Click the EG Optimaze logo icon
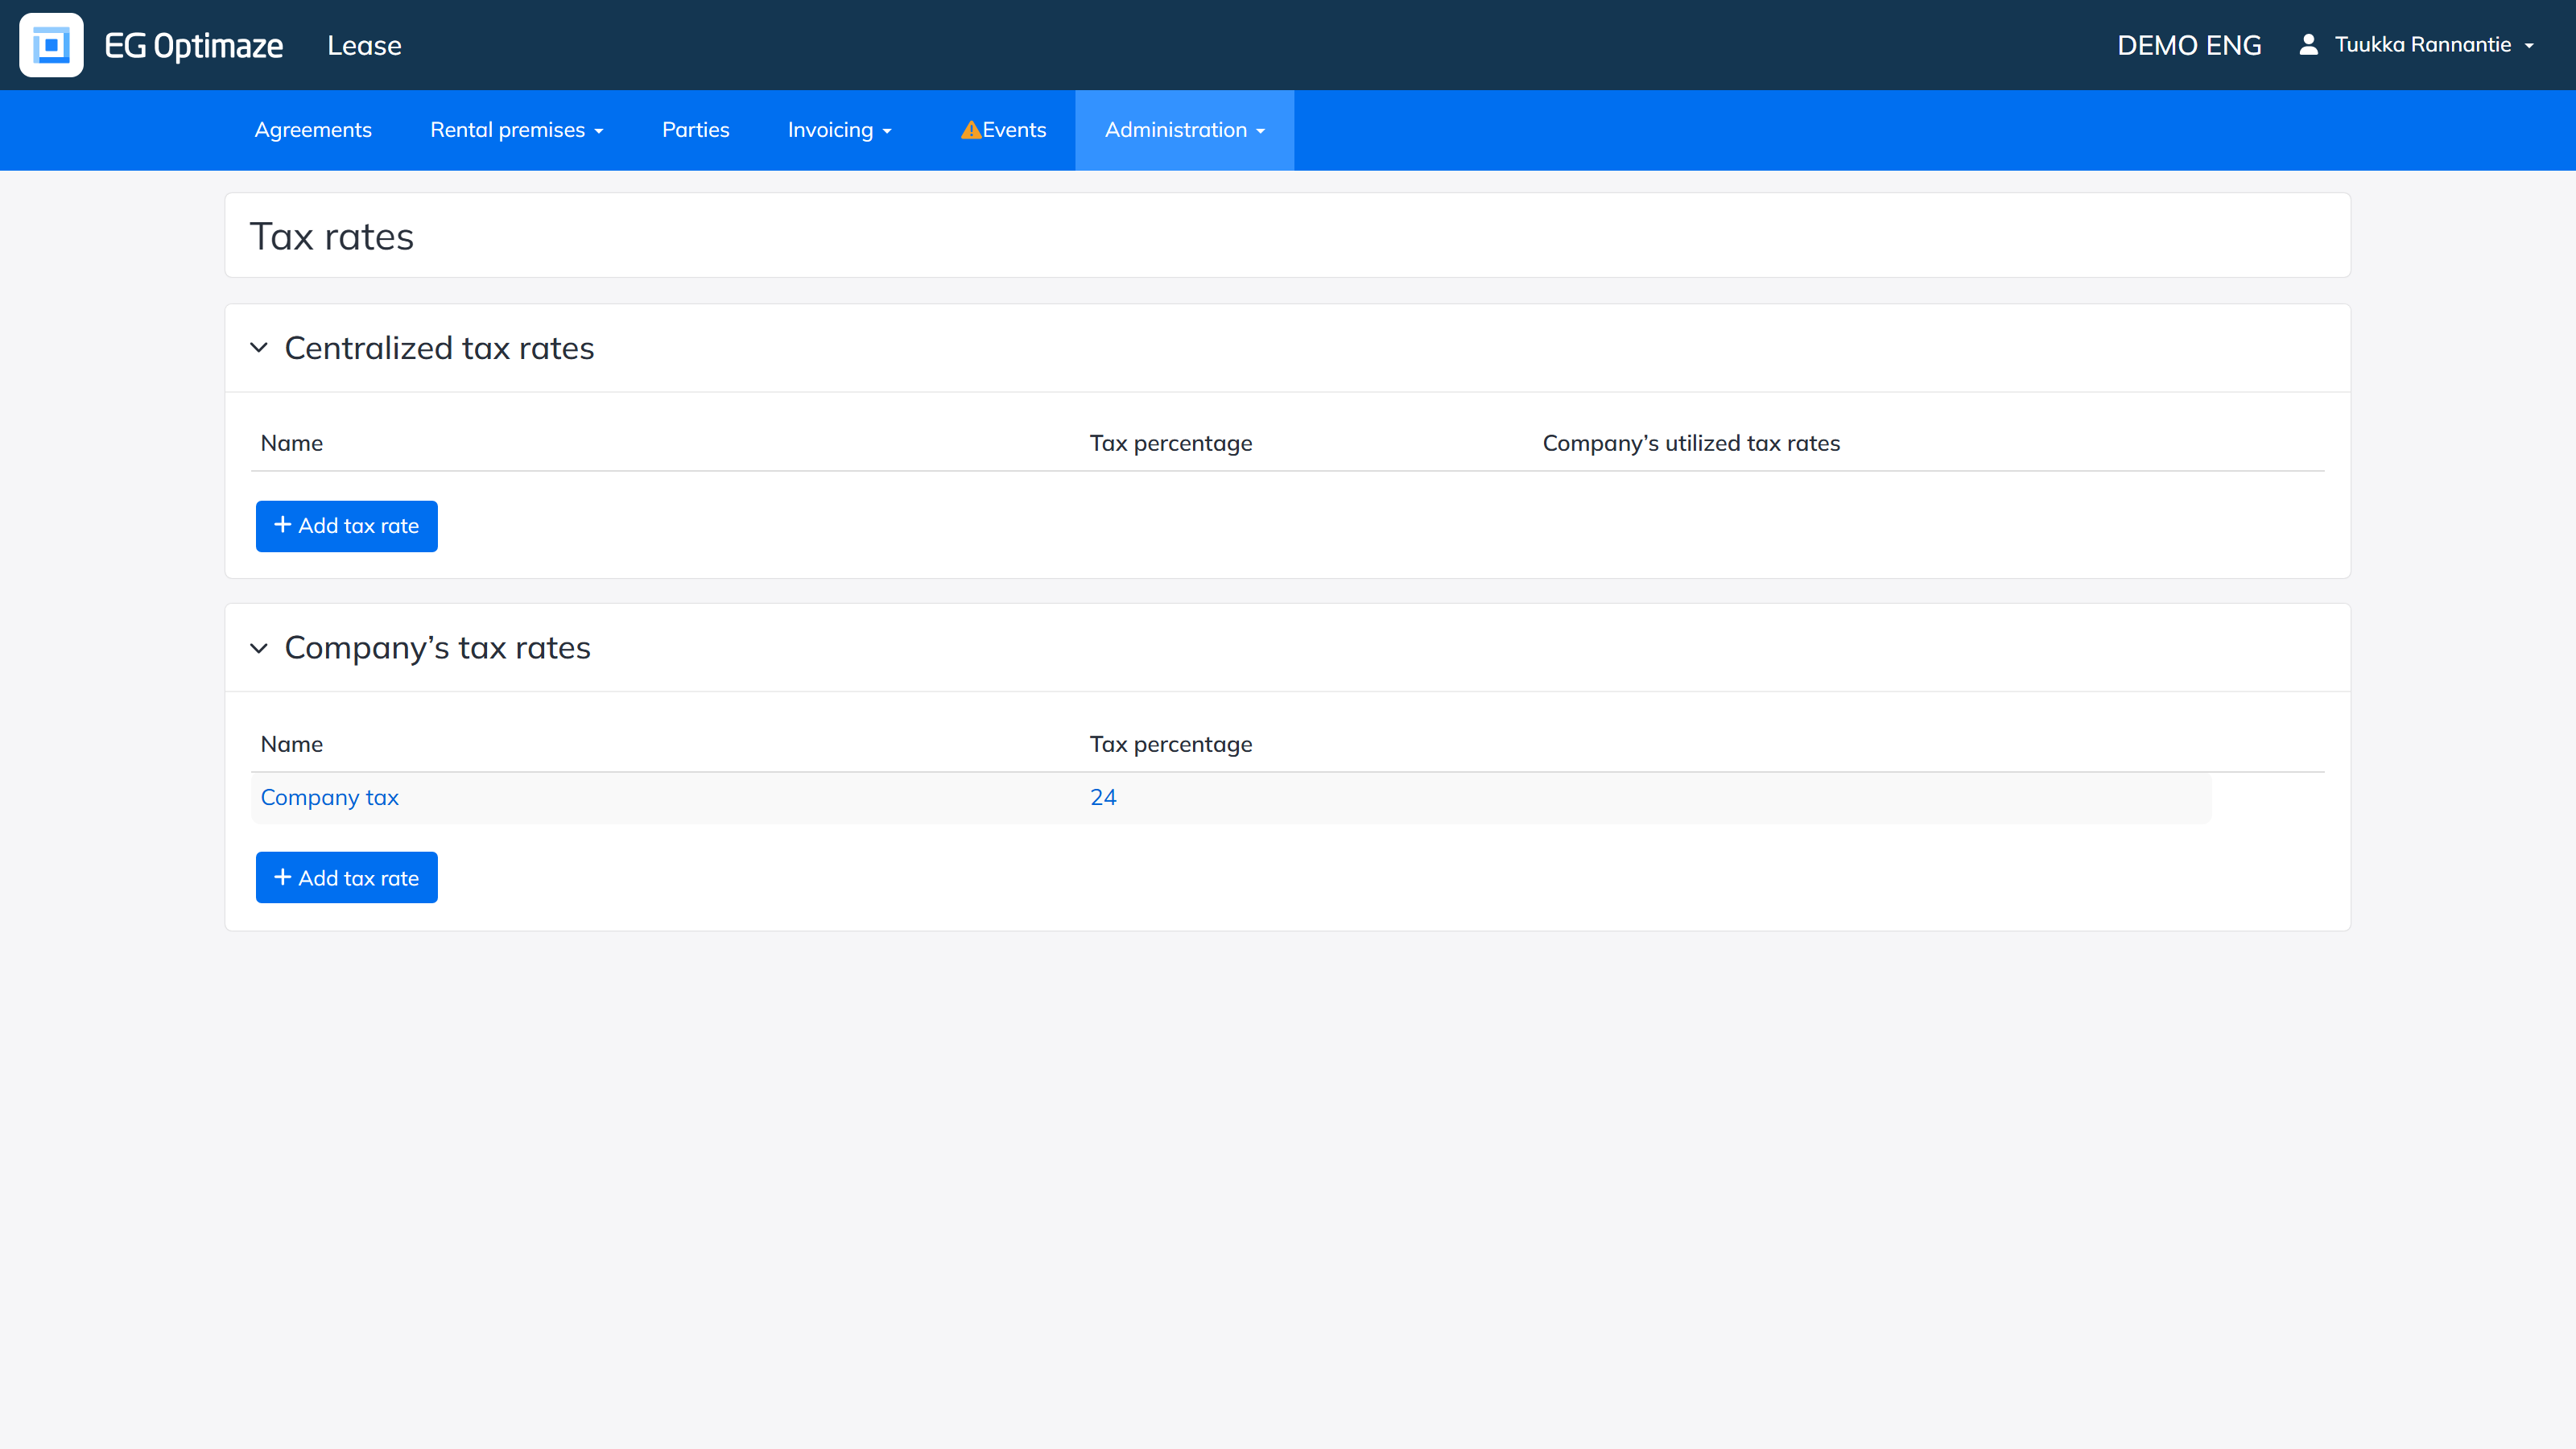2576x1449 pixels. 51,45
